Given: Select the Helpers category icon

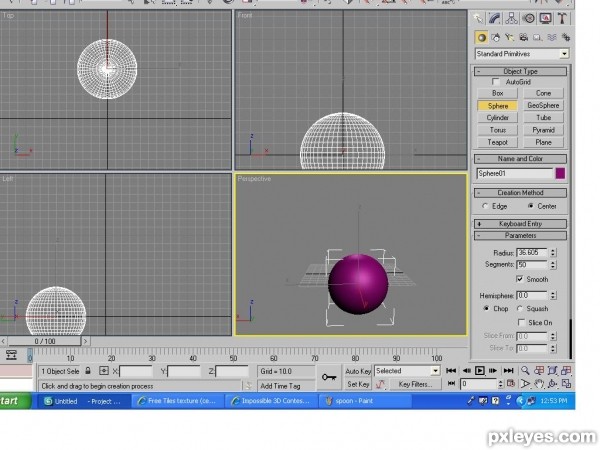Looking at the screenshot, I should coord(537,38).
